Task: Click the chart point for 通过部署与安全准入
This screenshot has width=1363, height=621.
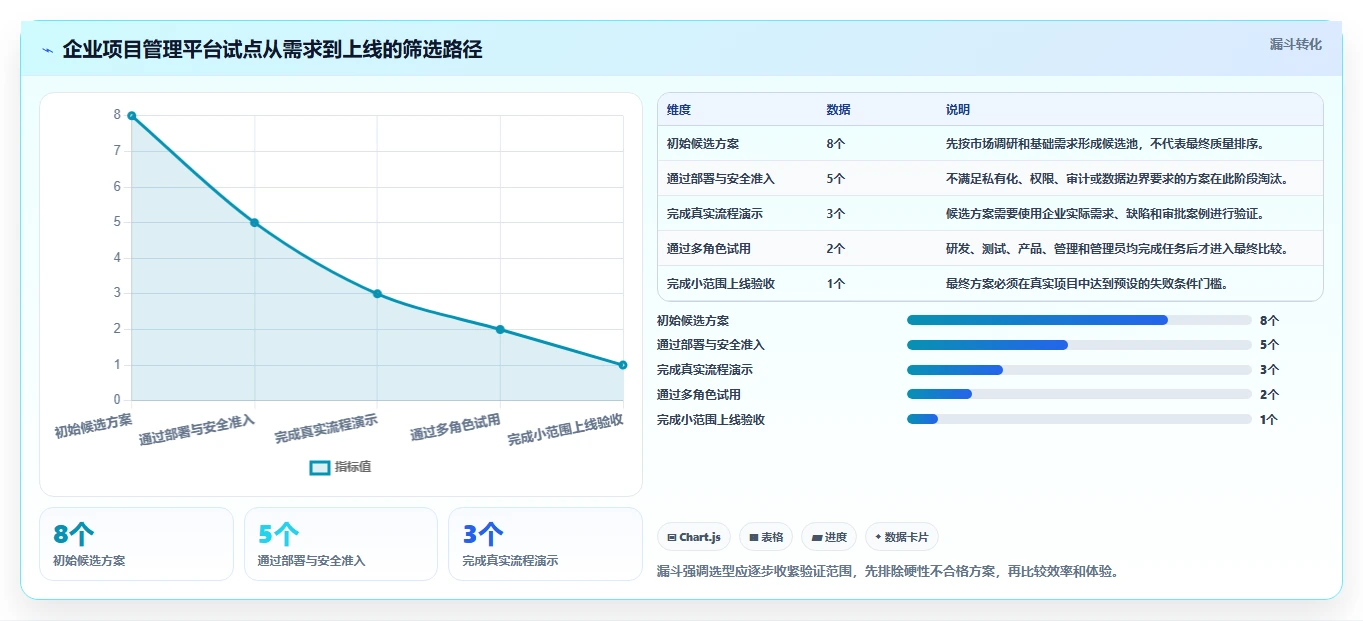Action: [254, 222]
